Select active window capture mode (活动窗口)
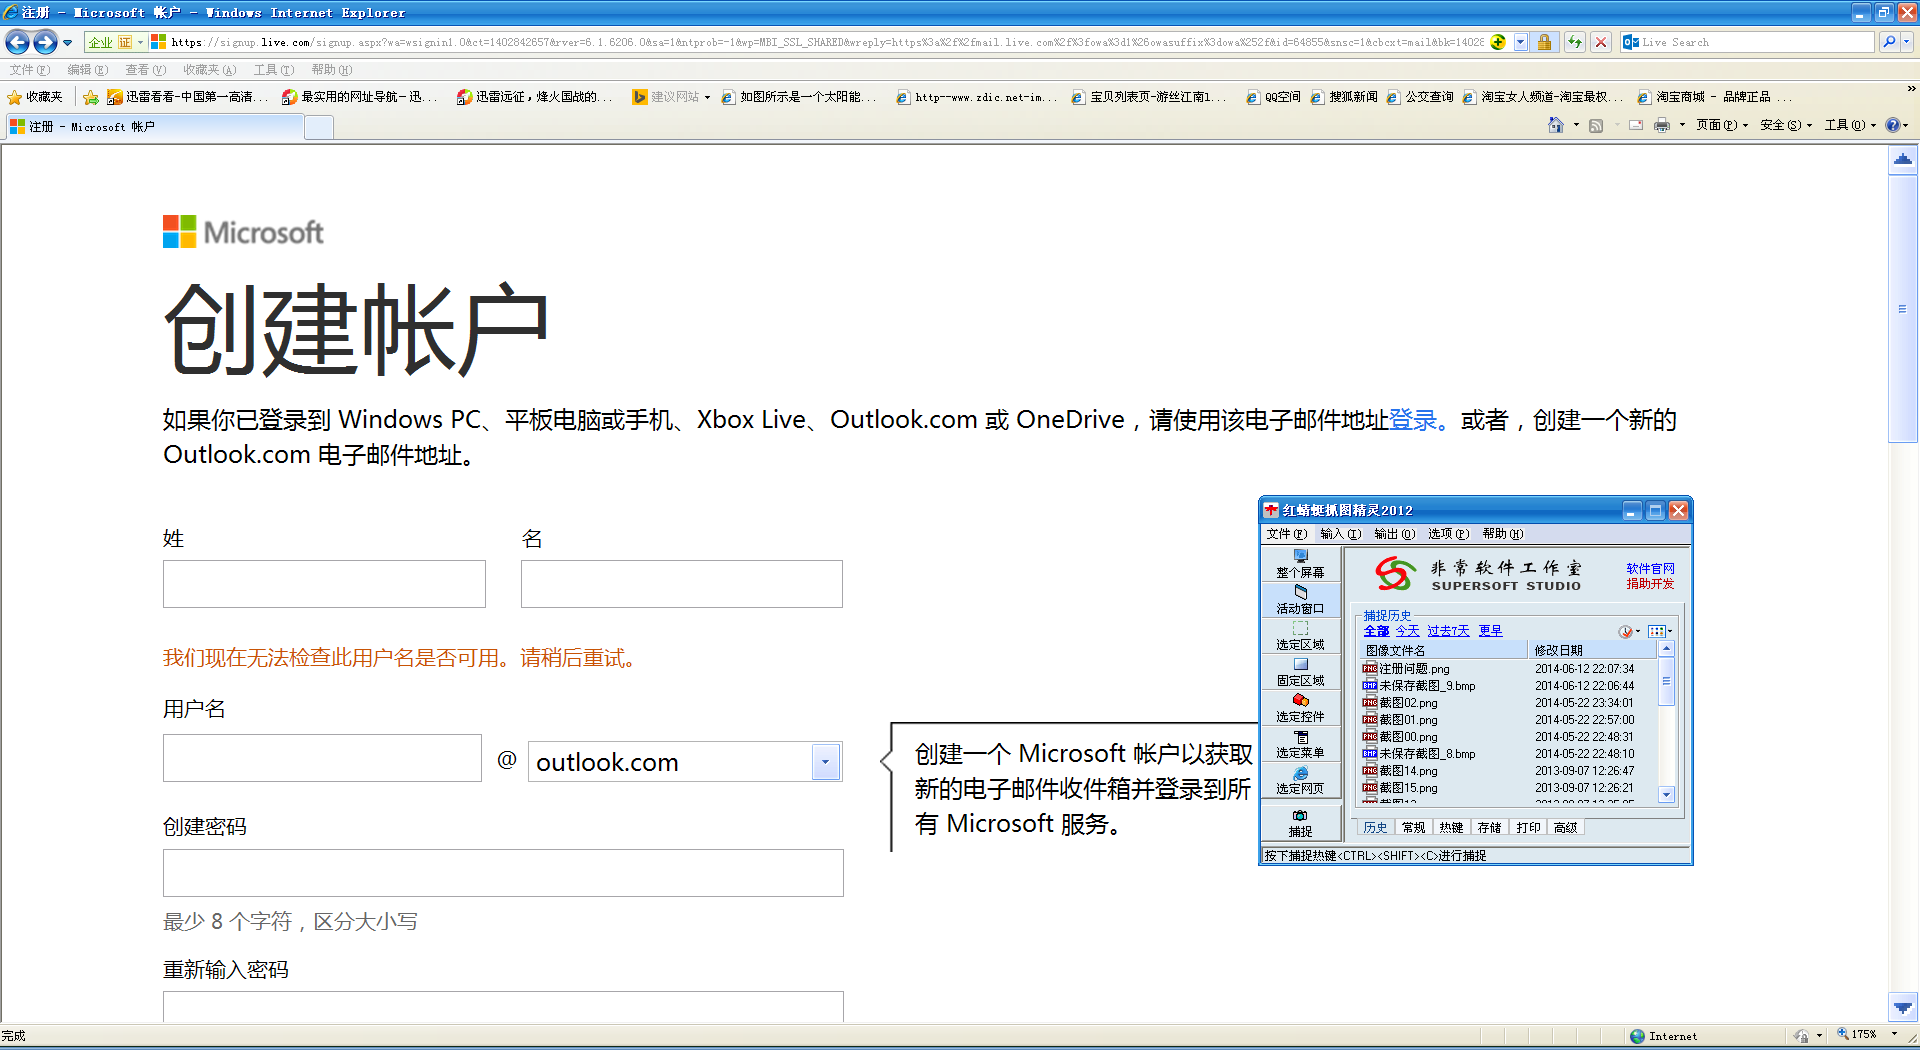Image resolution: width=1920 pixels, height=1050 pixels. 1301,601
